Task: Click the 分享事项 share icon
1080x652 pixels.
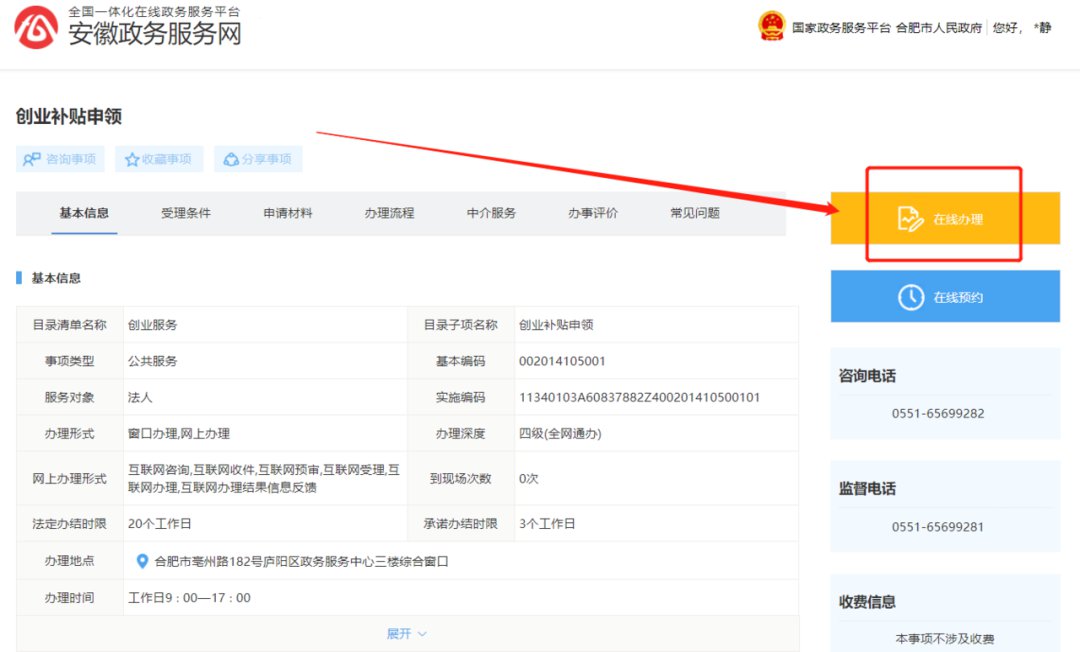Action: tap(231, 159)
